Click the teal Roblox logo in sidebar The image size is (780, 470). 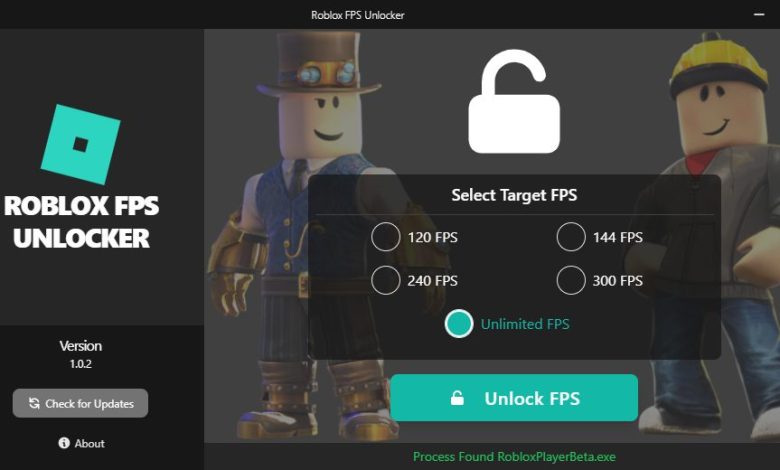click(81, 145)
